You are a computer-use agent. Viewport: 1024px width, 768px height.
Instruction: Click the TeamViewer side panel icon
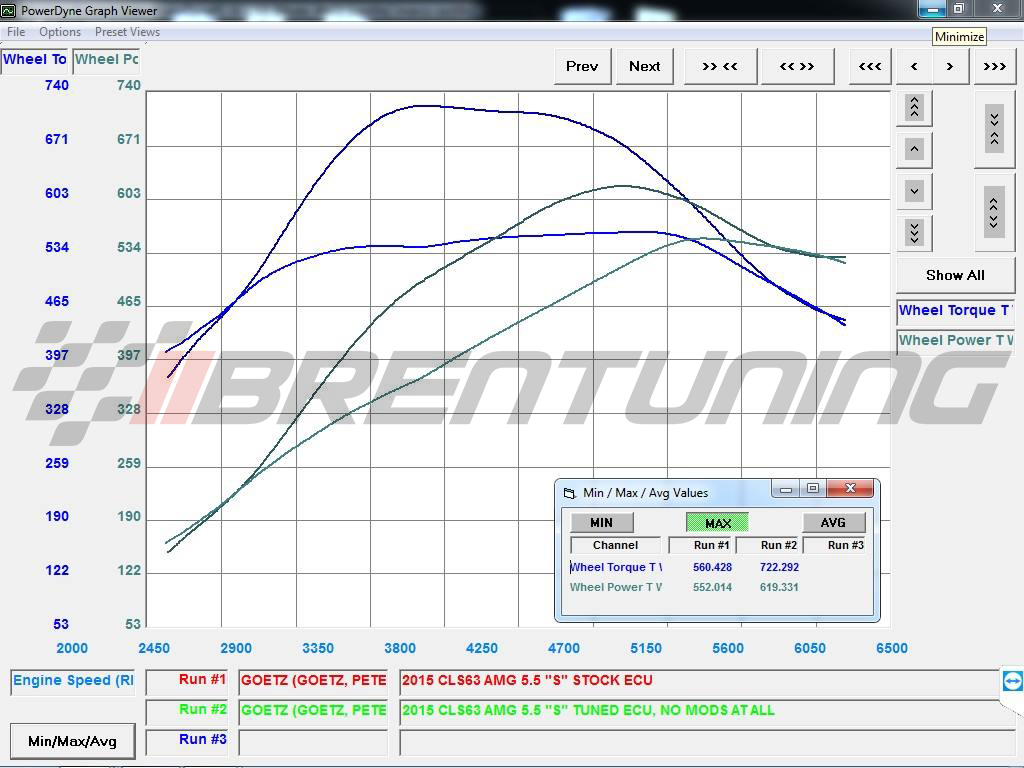1012,680
